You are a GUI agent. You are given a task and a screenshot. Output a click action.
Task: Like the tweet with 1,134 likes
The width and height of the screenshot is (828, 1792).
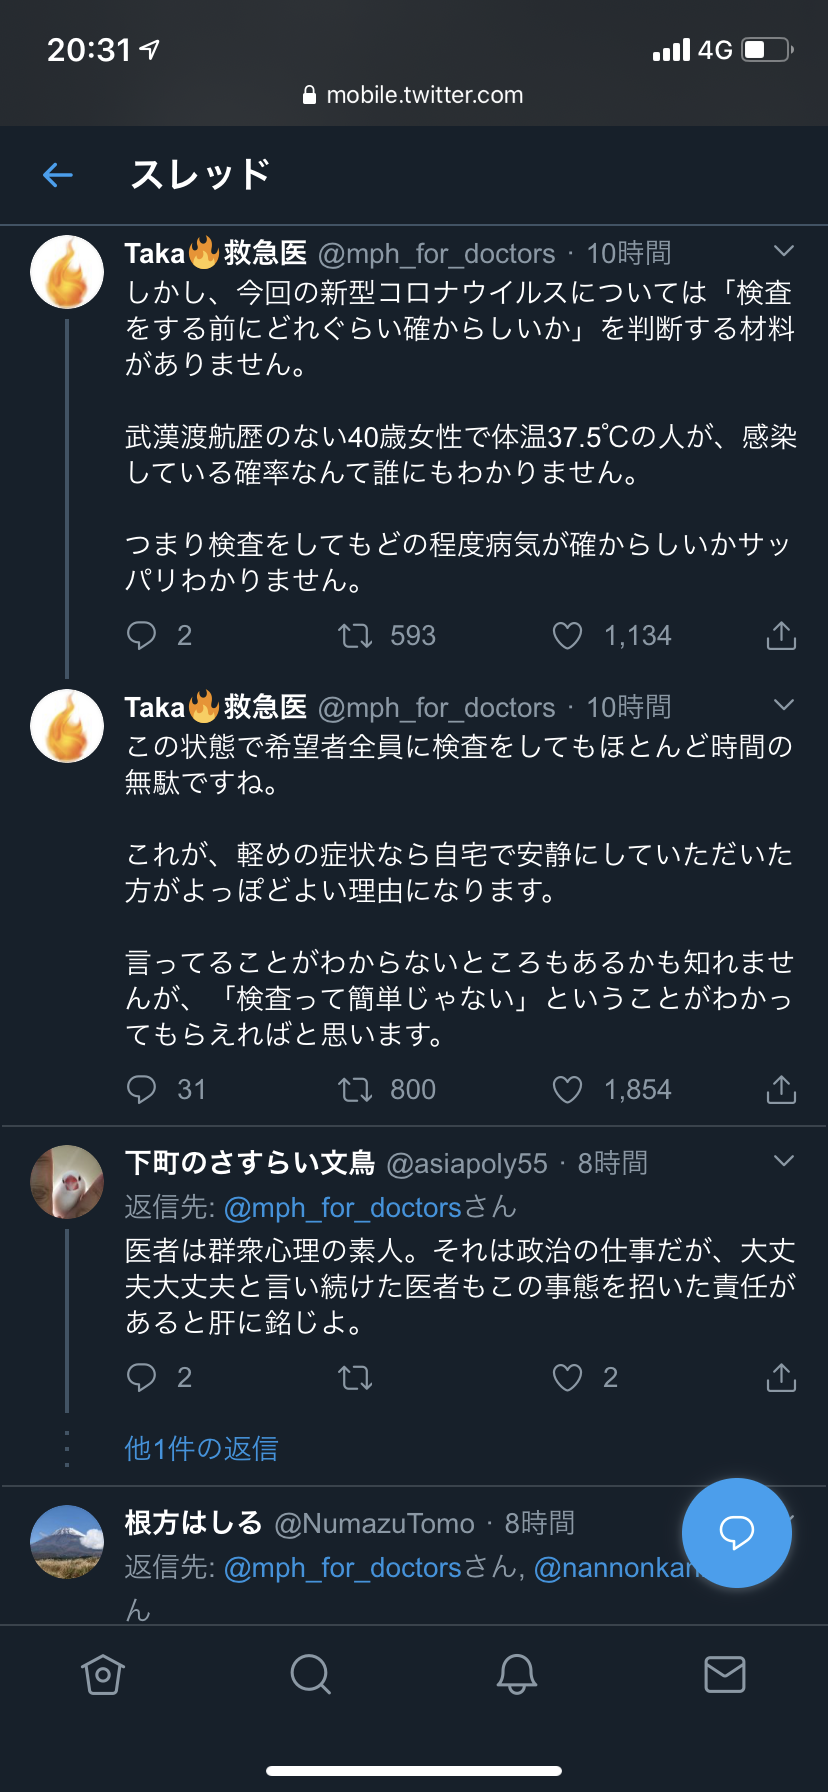[x=567, y=636]
